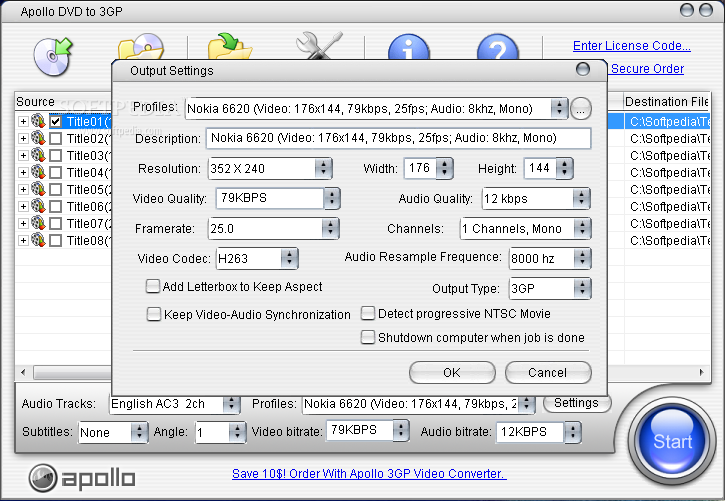Open the Video Quality dropdown
The width and height of the screenshot is (725, 501).
(x=332, y=198)
